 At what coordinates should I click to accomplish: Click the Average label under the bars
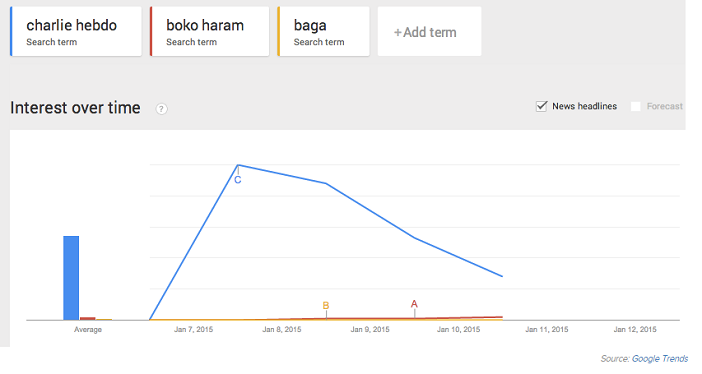pos(88,330)
